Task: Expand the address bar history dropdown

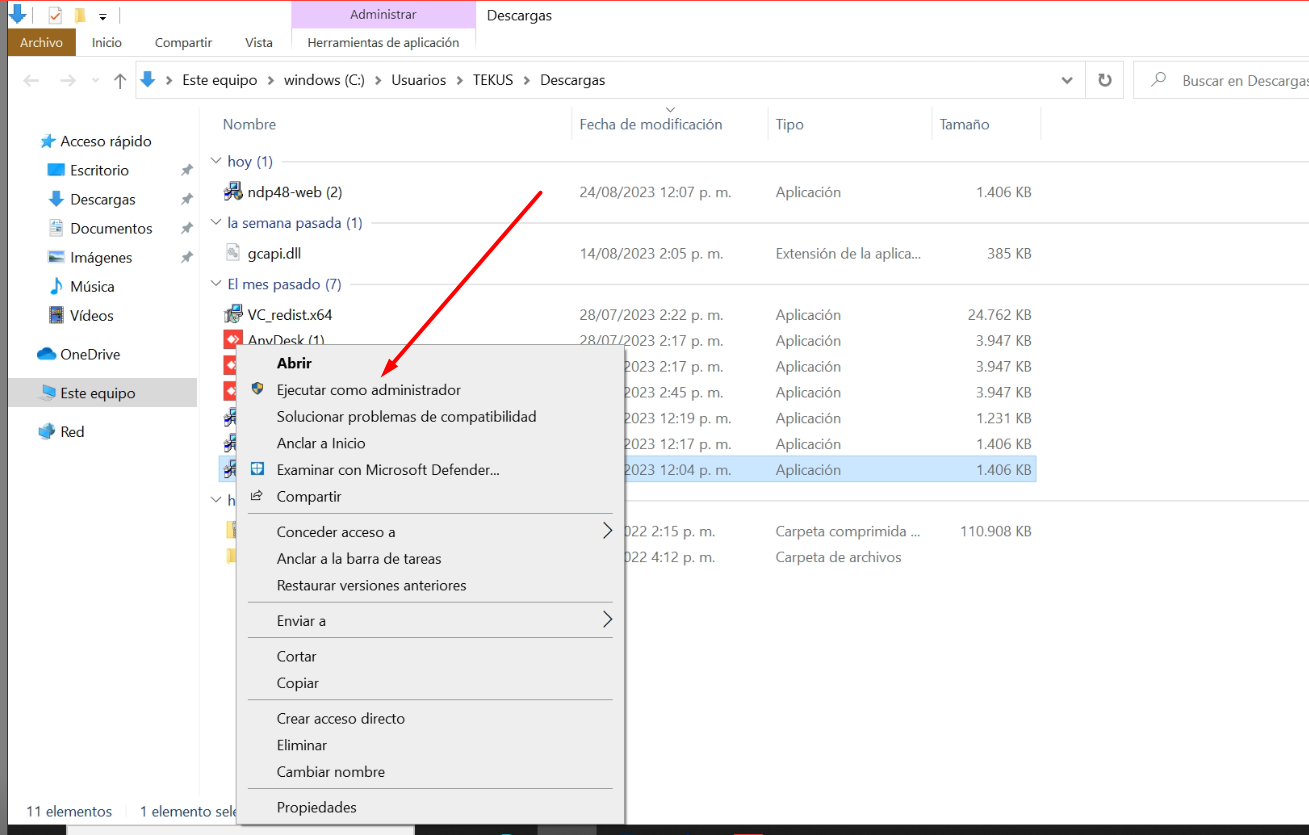Action: [x=1067, y=80]
